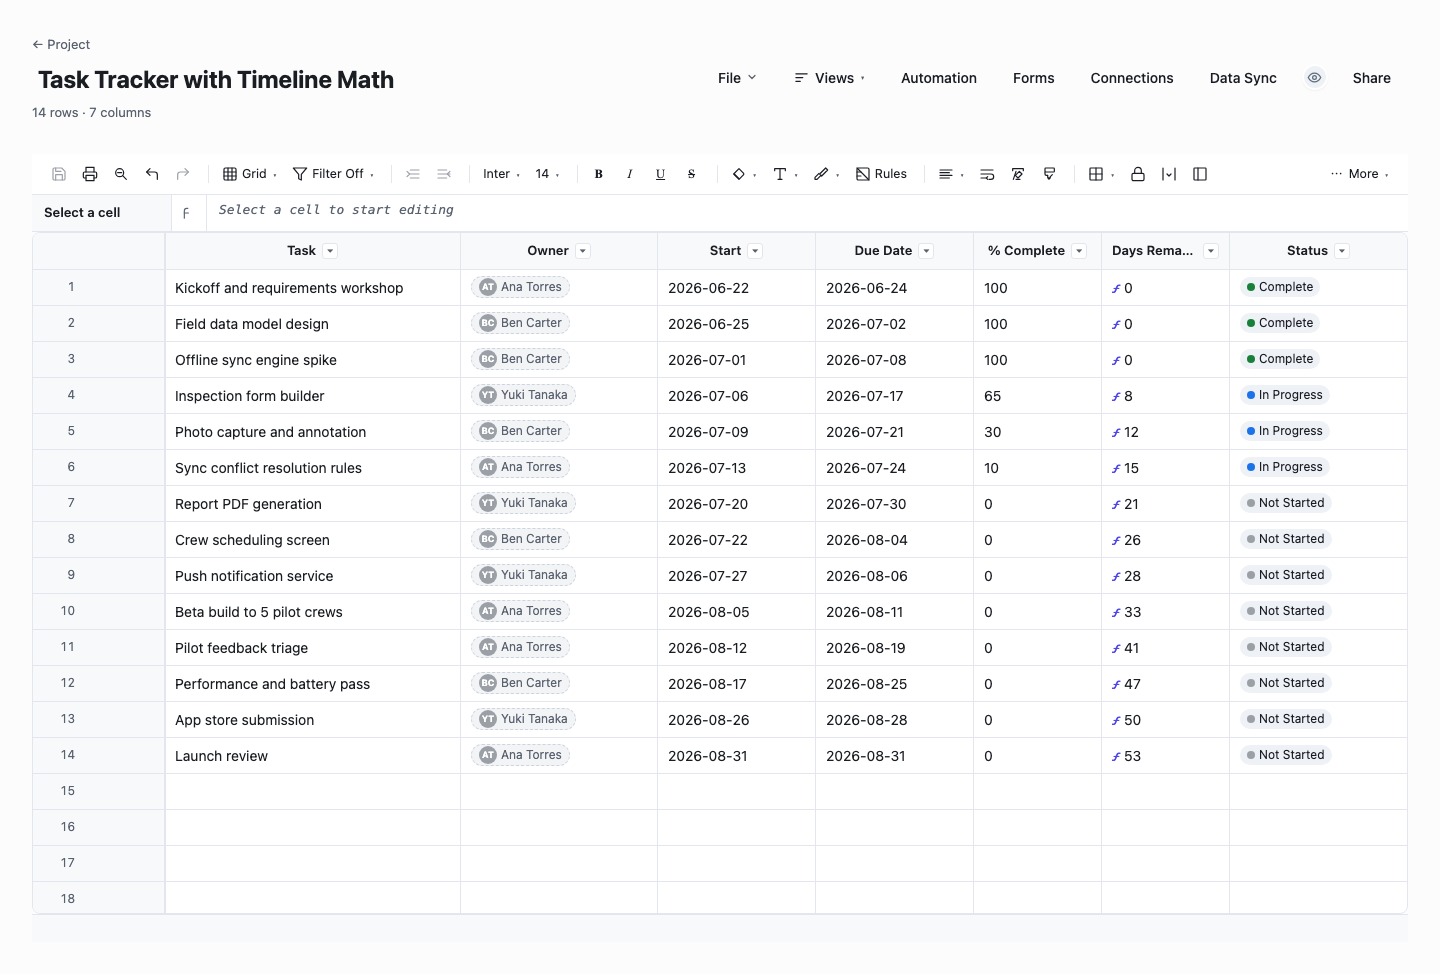The width and height of the screenshot is (1440, 974).
Task: Open the Days Remaining column dropdown arrow
Action: (x=1211, y=251)
